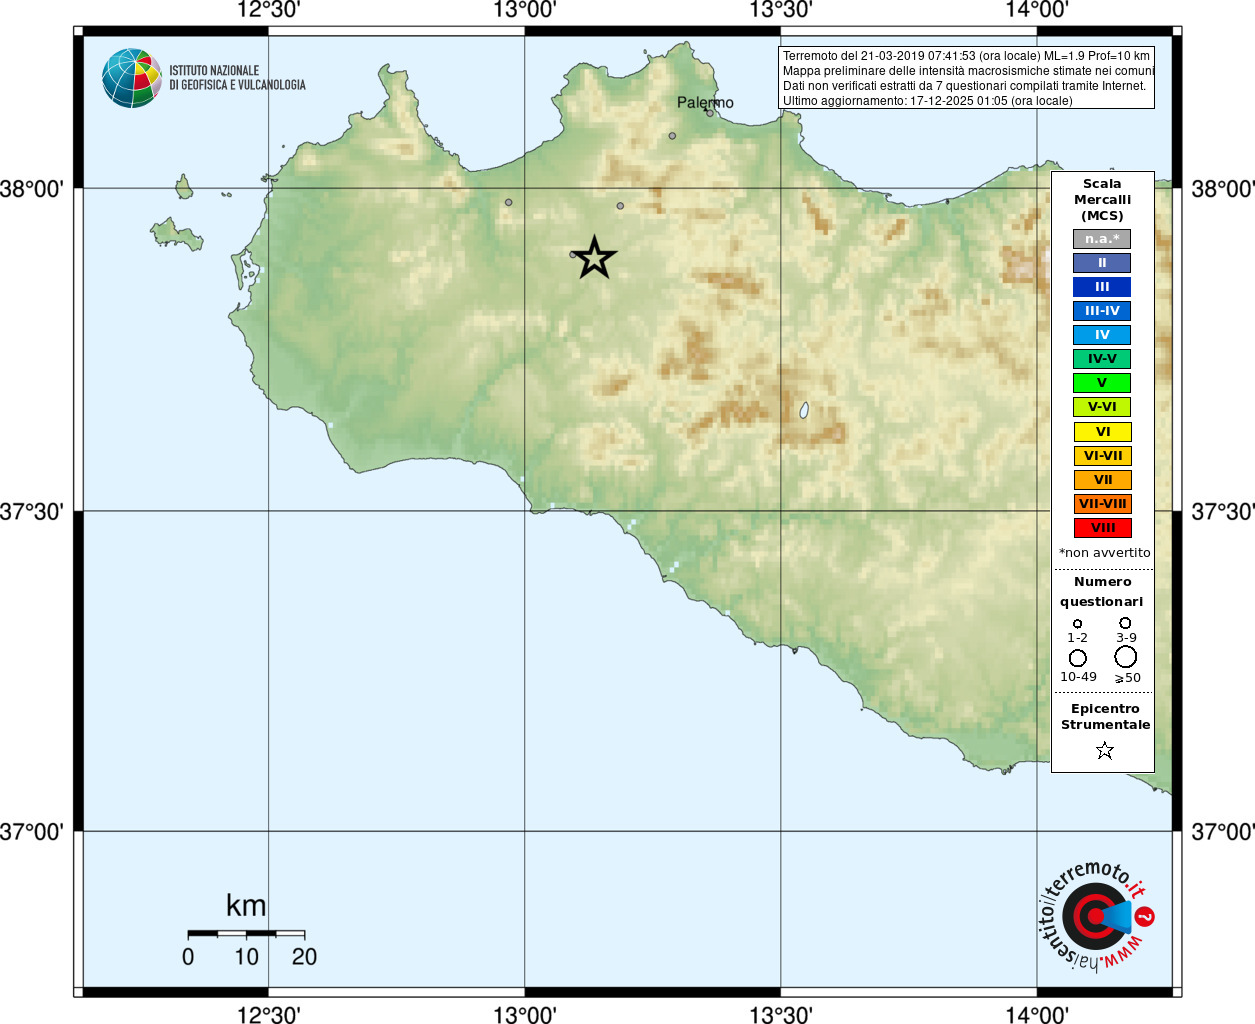Click the intensity III legend swatch
1255x1024 pixels.
(x=1102, y=287)
